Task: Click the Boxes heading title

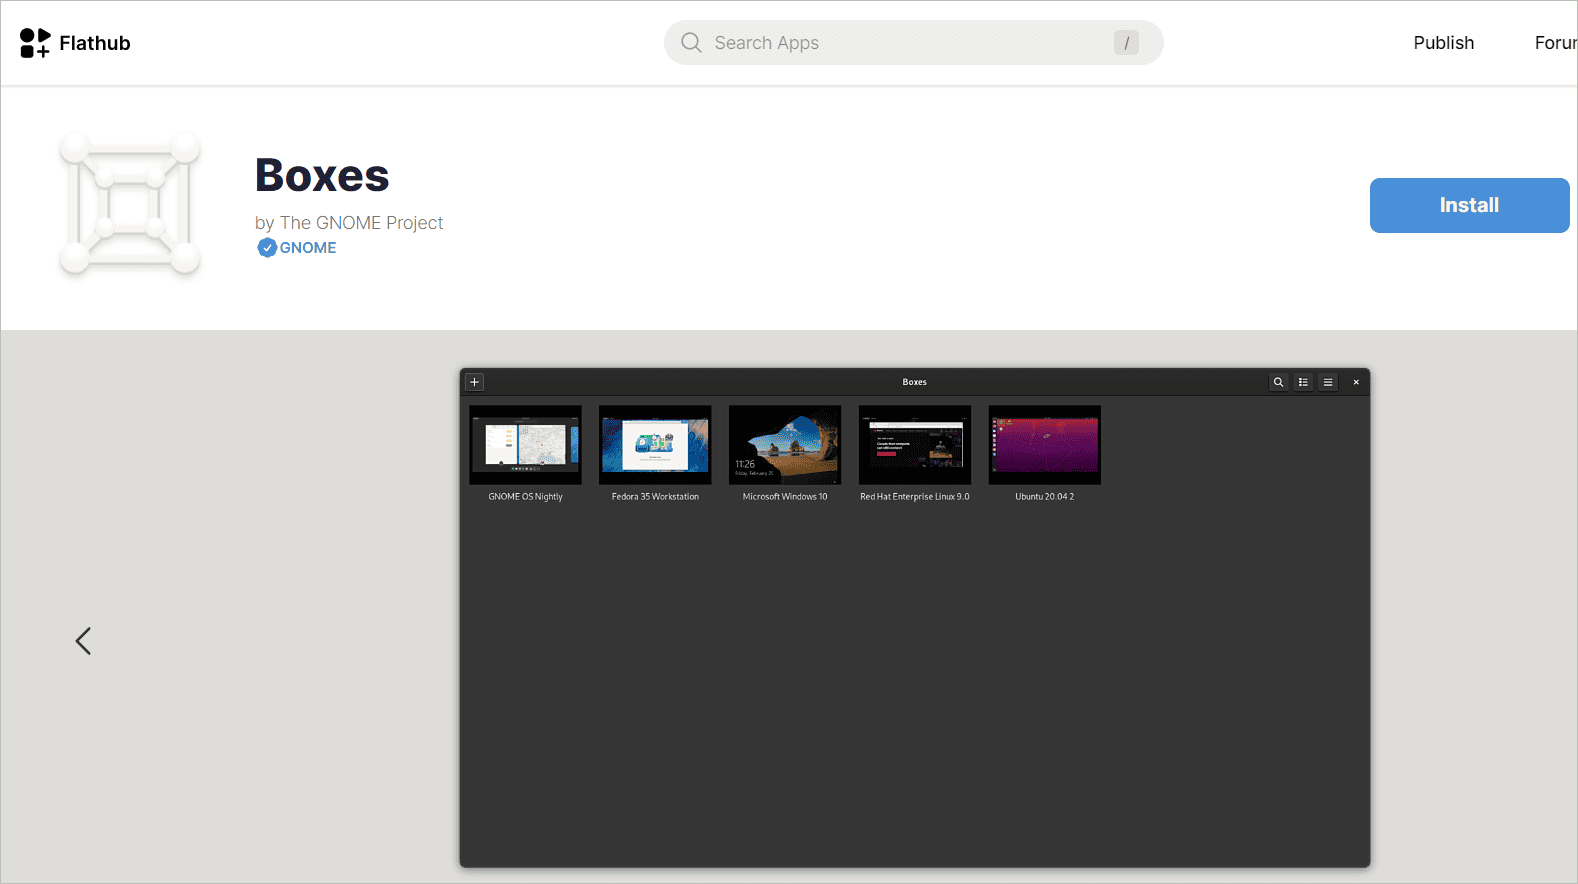Action: tap(322, 175)
